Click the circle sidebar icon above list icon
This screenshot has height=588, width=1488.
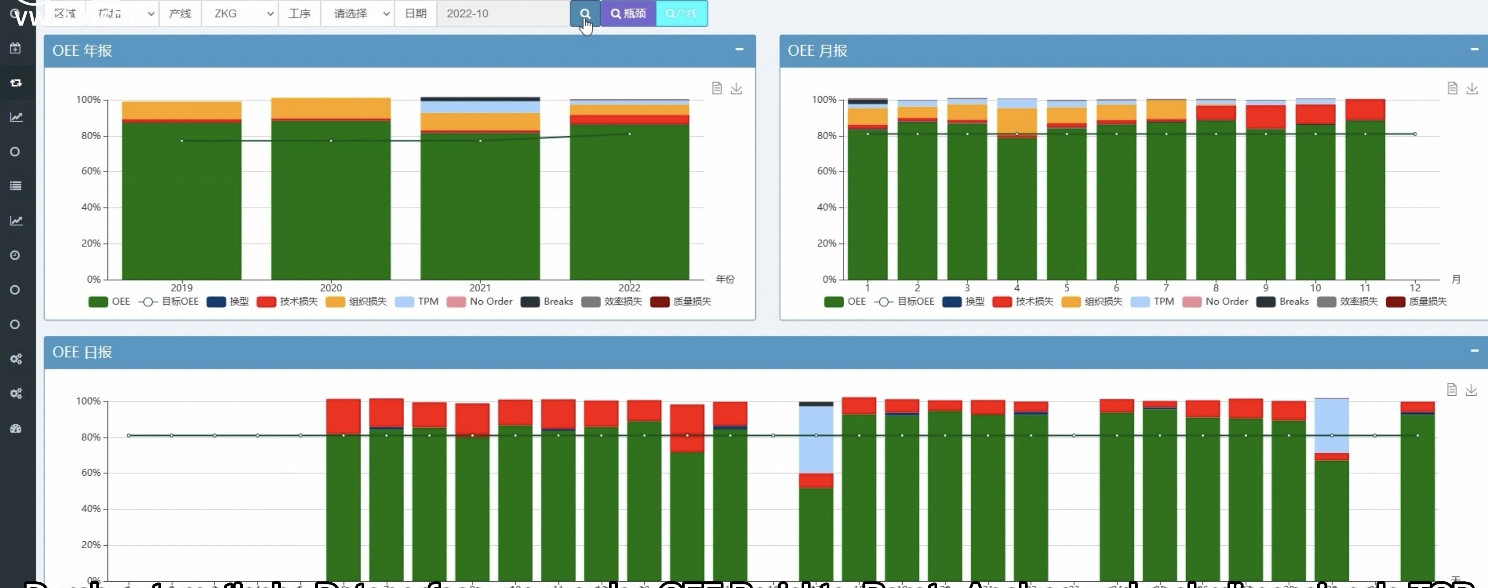pos(15,152)
